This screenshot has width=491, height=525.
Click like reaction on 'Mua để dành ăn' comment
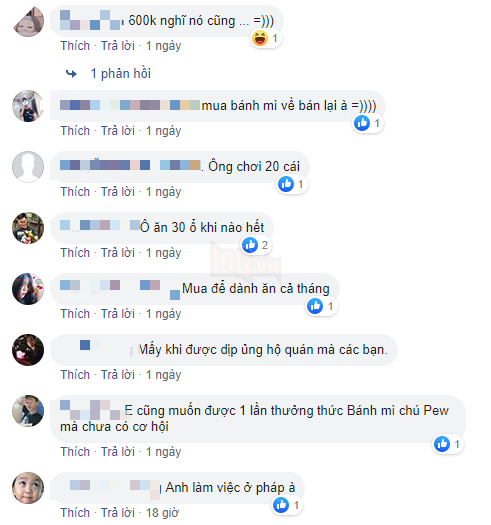(315, 306)
